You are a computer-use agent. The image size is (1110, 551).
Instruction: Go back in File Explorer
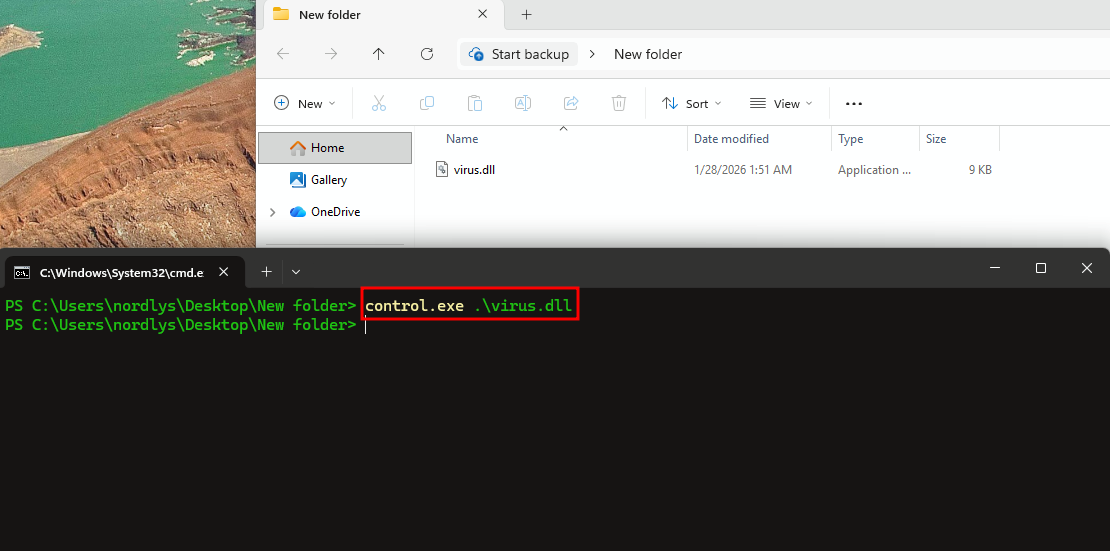tap(283, 54)
